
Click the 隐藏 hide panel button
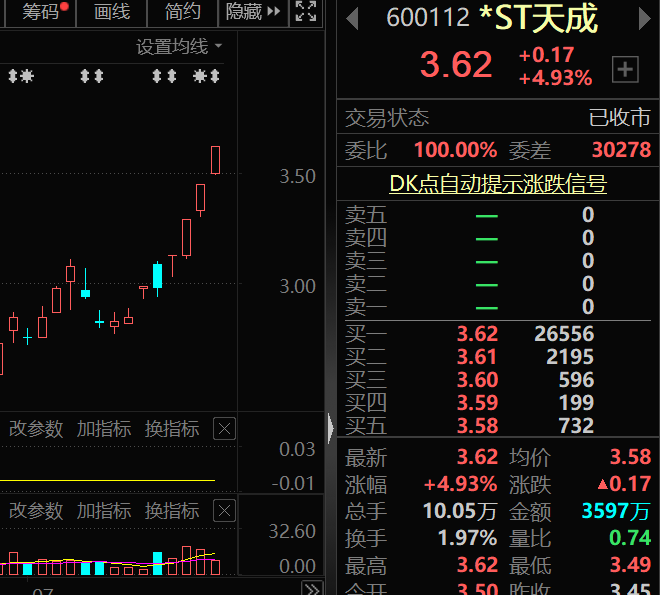[252, 12]
